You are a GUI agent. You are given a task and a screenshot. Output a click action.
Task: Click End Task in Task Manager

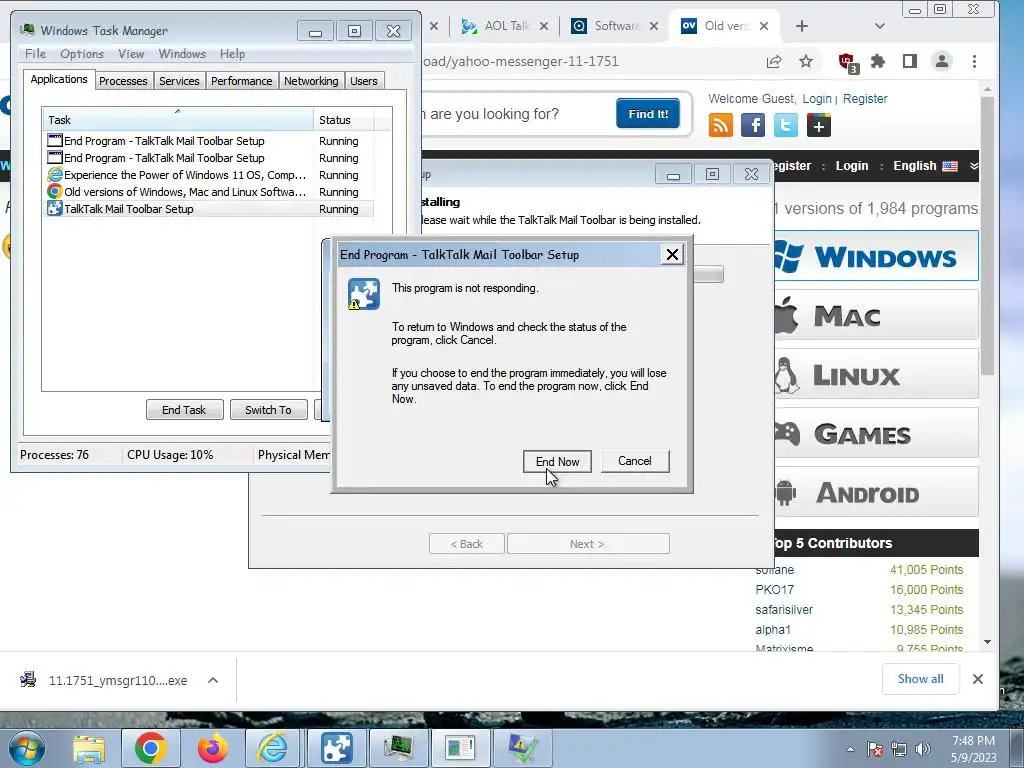(184, 410)
